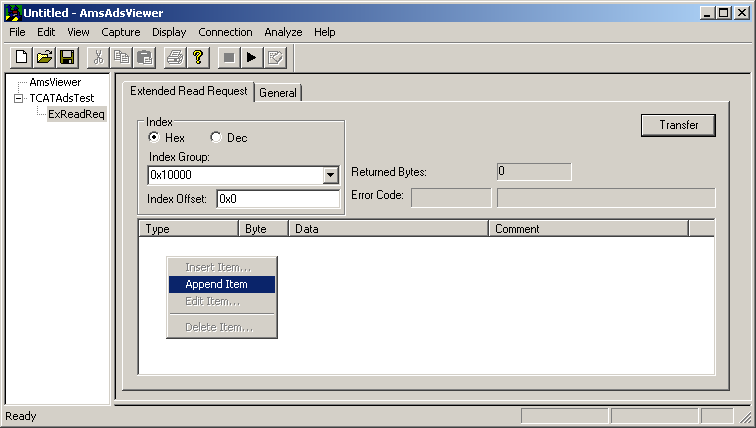Click the Index Group 0x10000 field
Screen dimensions: 756x428
click(236, 175)
